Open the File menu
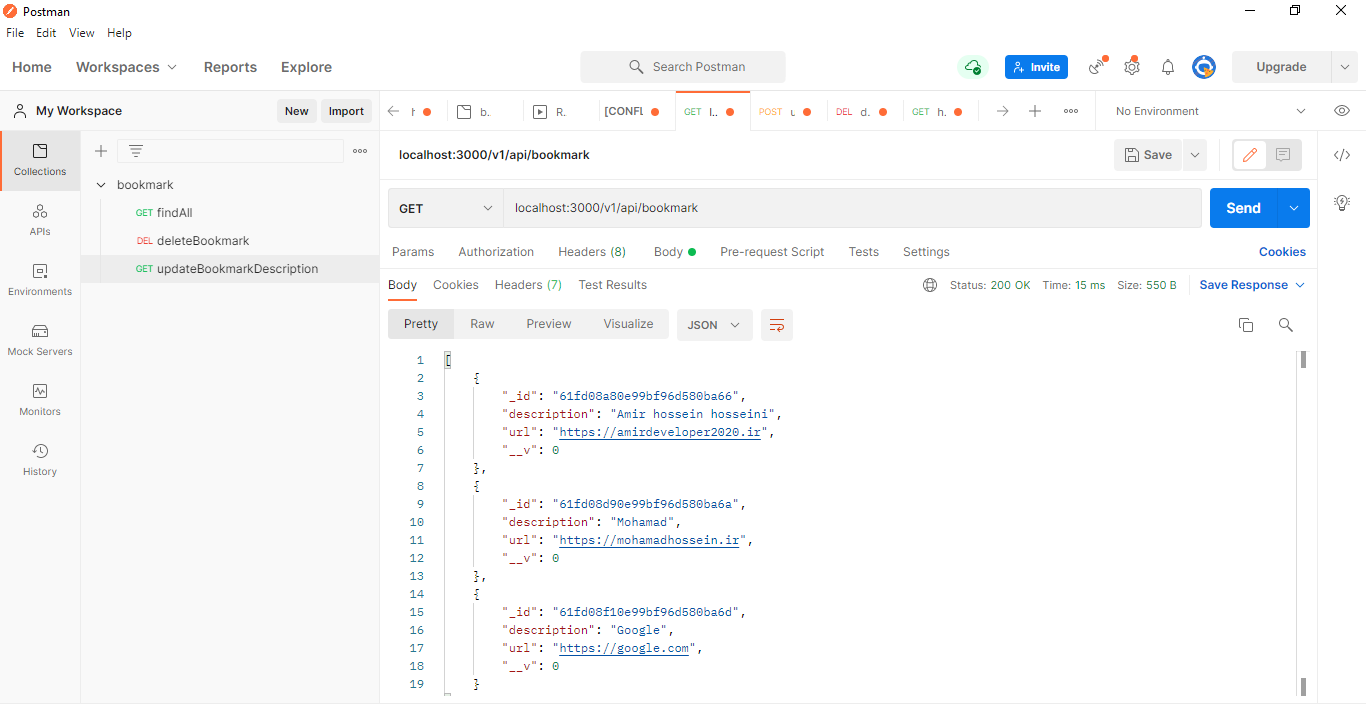 tap(15, 33)
